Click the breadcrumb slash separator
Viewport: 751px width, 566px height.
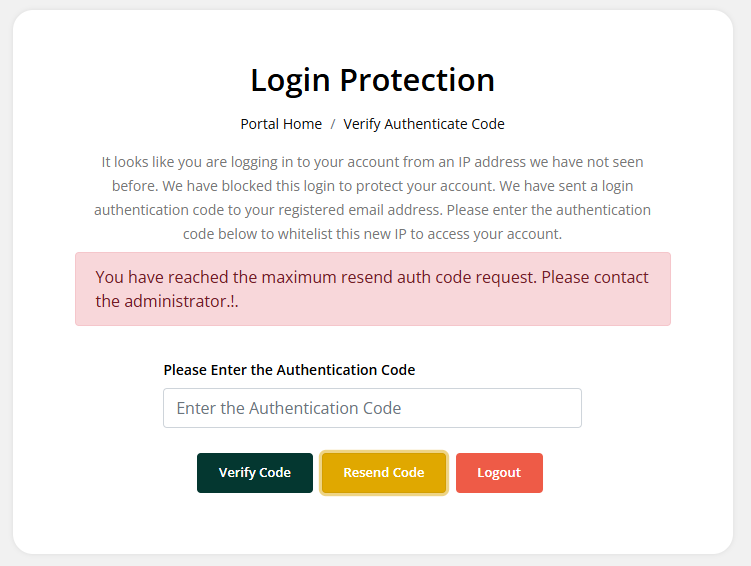(333, 124)
